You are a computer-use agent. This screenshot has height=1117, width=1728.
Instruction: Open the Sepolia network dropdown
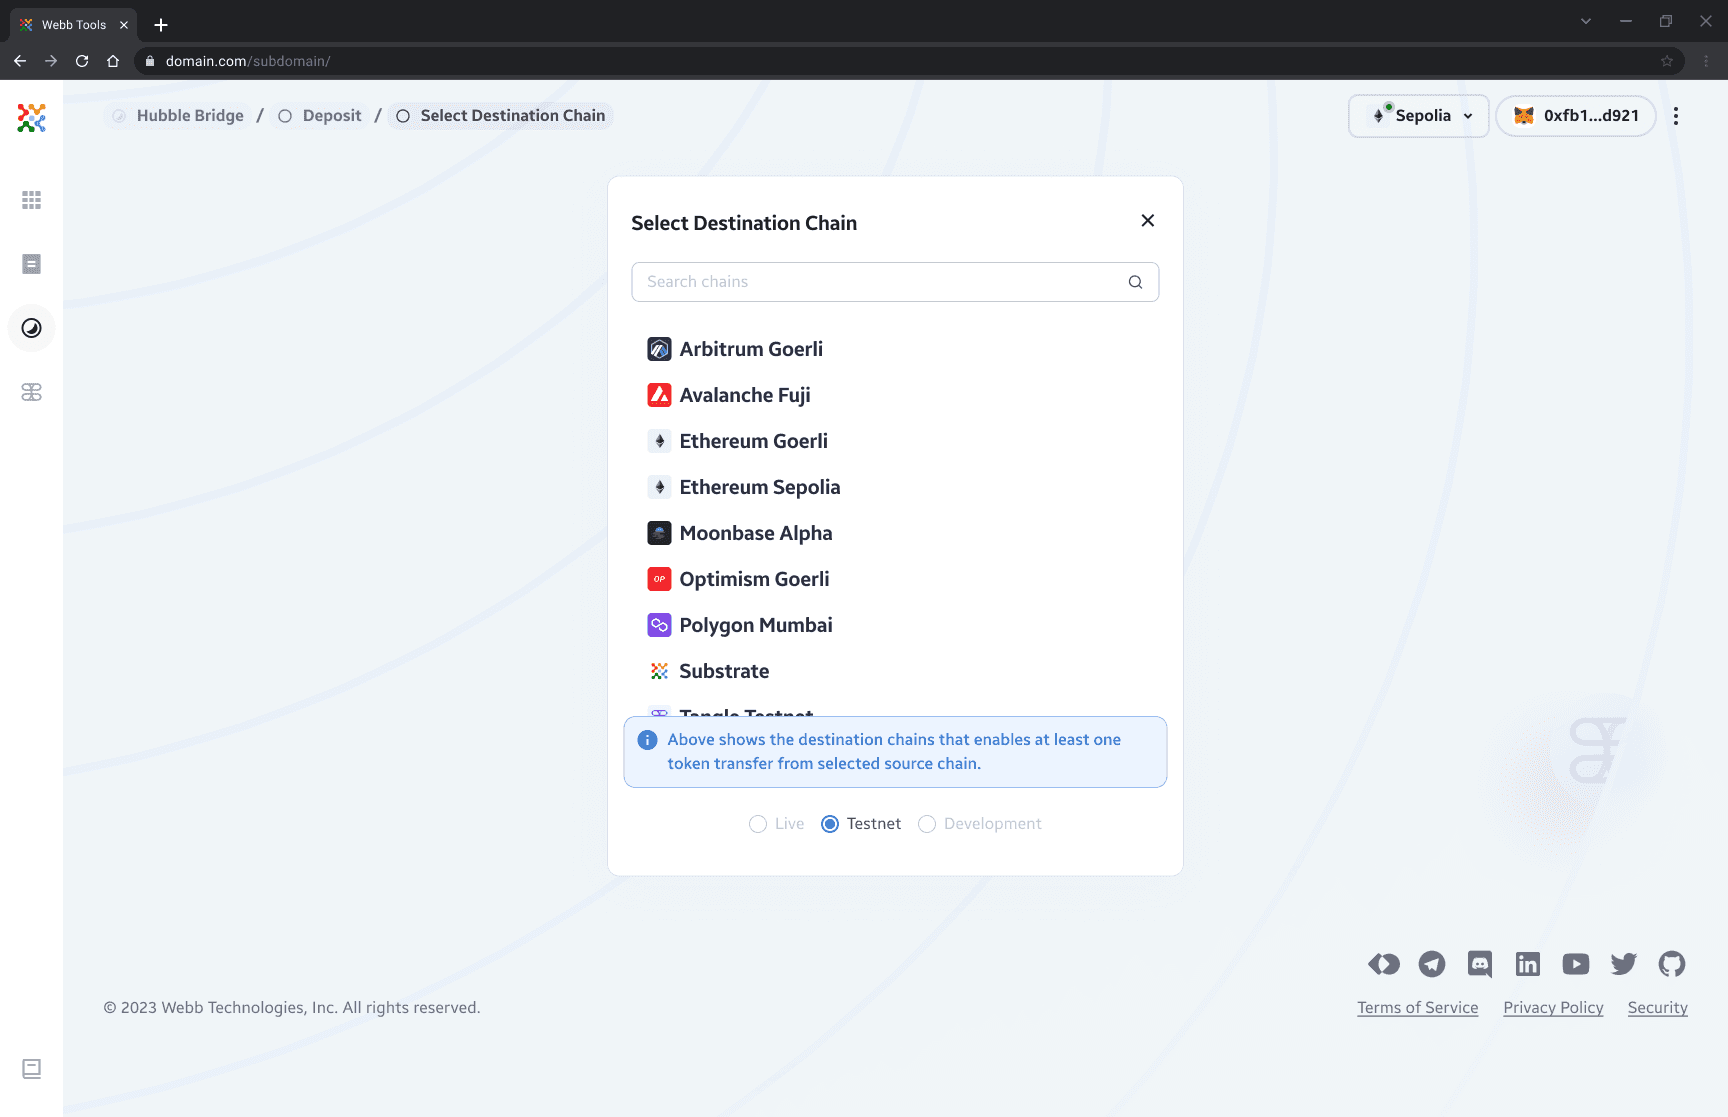pos(1419,116)
